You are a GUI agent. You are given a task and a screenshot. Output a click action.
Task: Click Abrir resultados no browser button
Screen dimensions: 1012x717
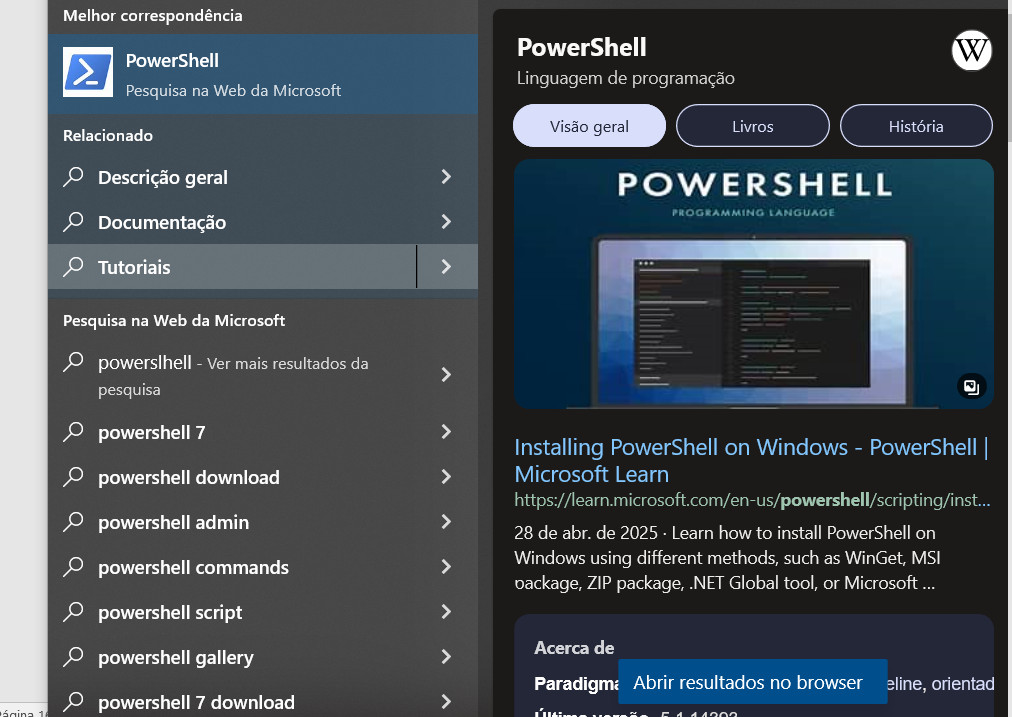(x=753, y=682)
